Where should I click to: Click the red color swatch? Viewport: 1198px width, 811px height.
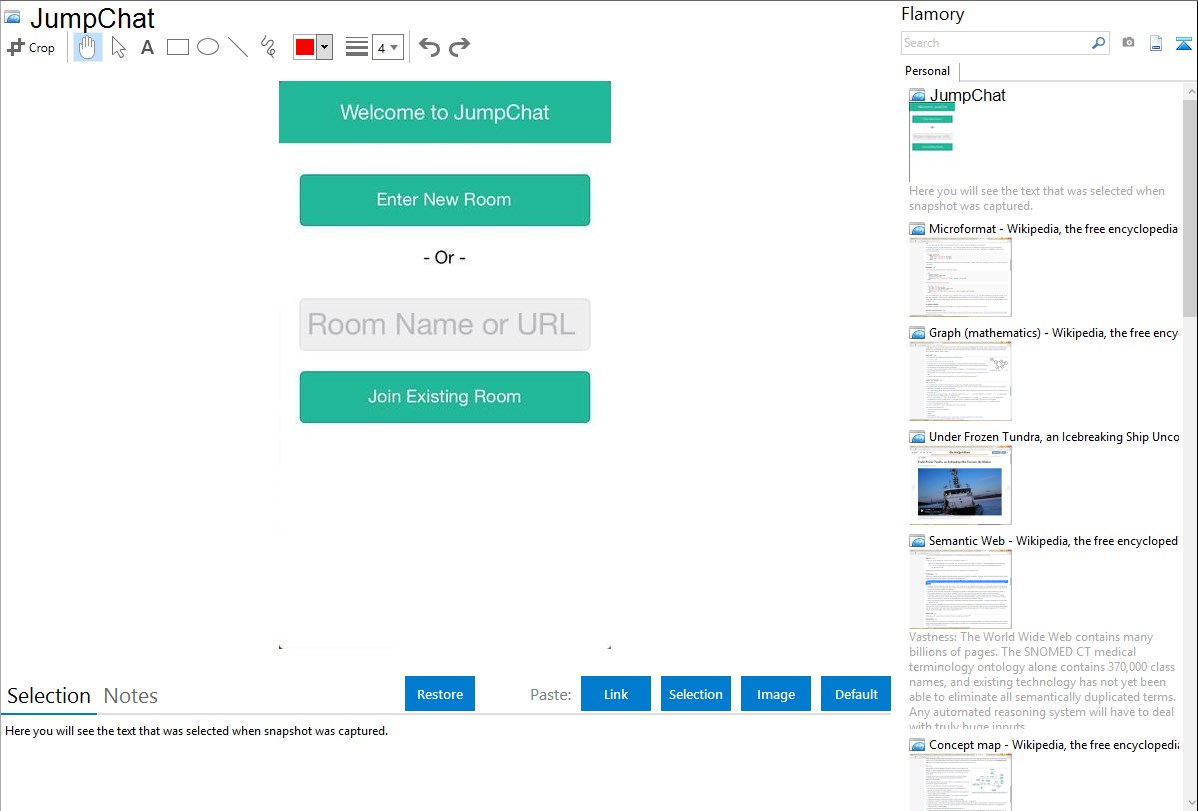tap(305, 47)
